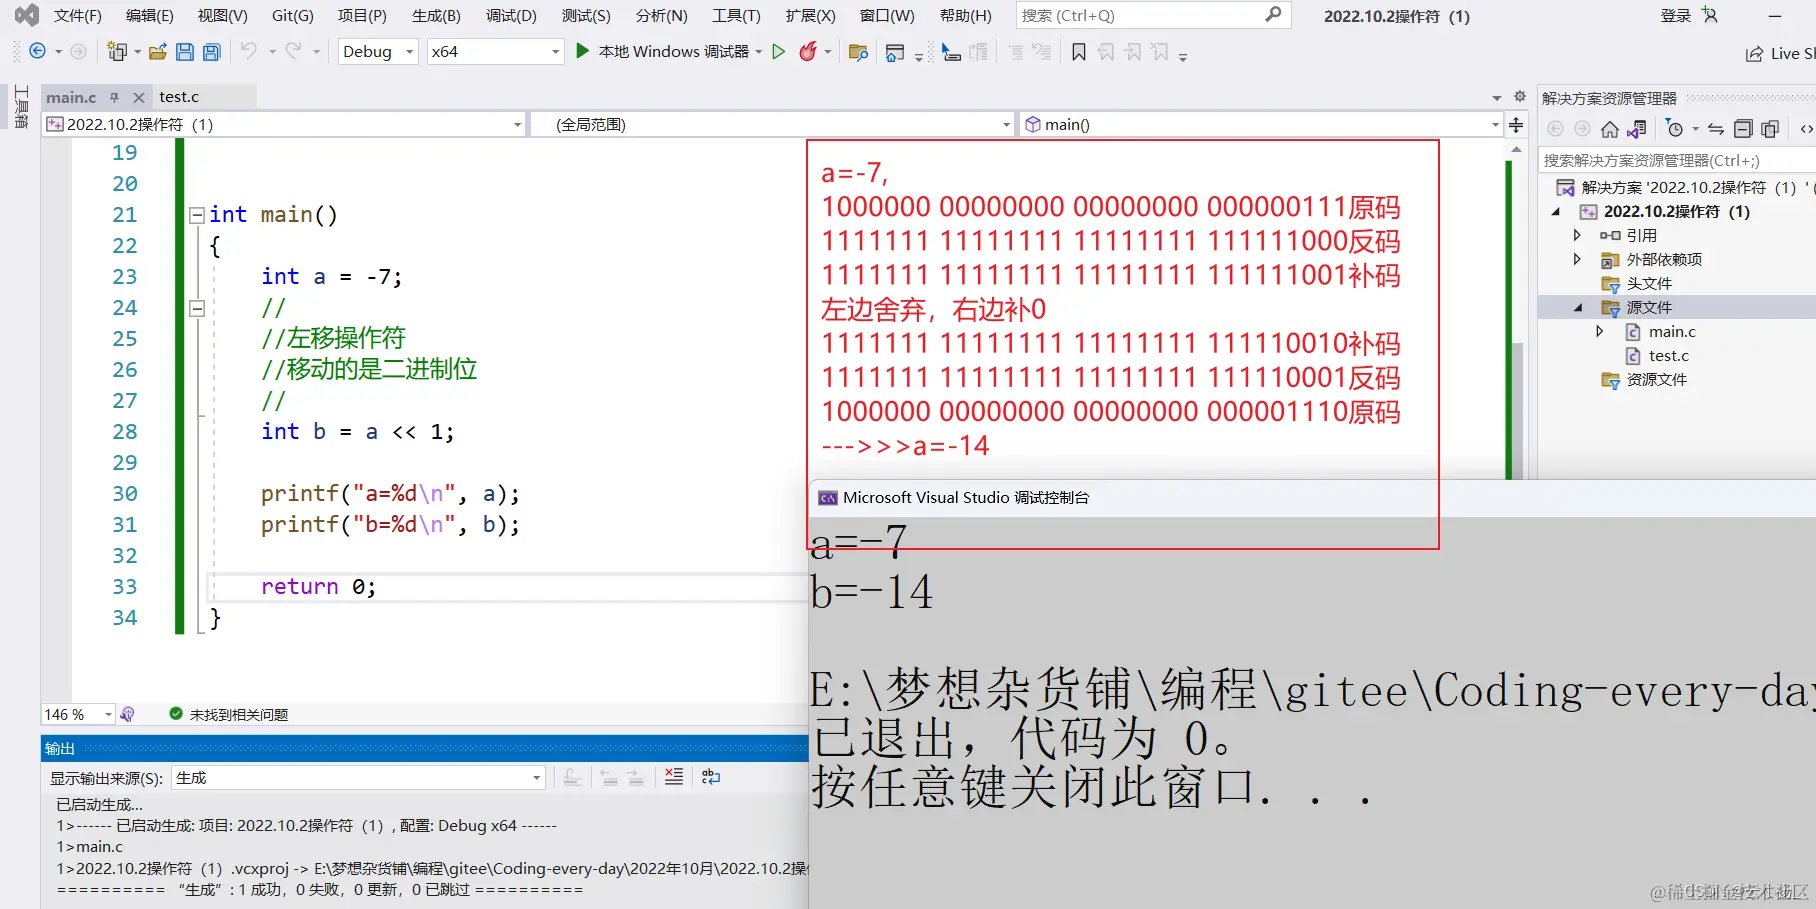Screen dimensions: 1816x909
Task: Click the Solution Explorer search field
Action: tap(1678, 160)
